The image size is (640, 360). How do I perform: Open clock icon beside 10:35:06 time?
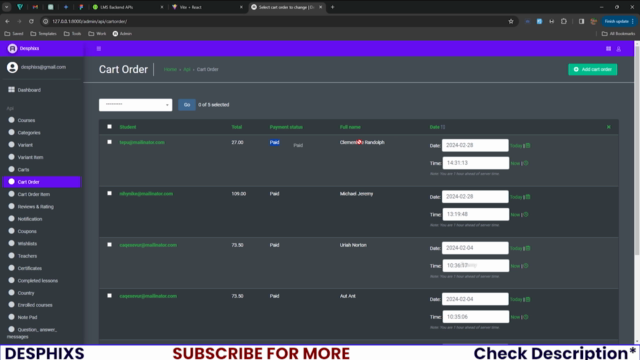tap(526, 317)
